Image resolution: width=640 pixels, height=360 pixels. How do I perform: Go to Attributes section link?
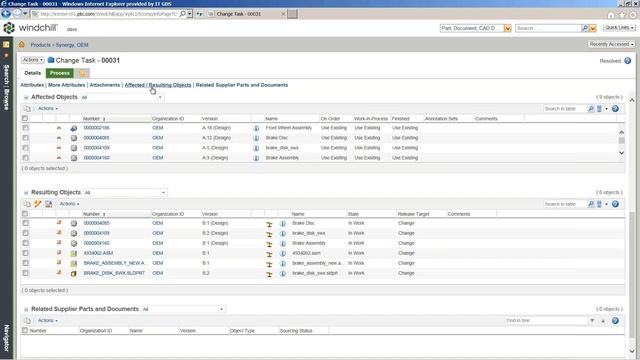tap(32, 85)
